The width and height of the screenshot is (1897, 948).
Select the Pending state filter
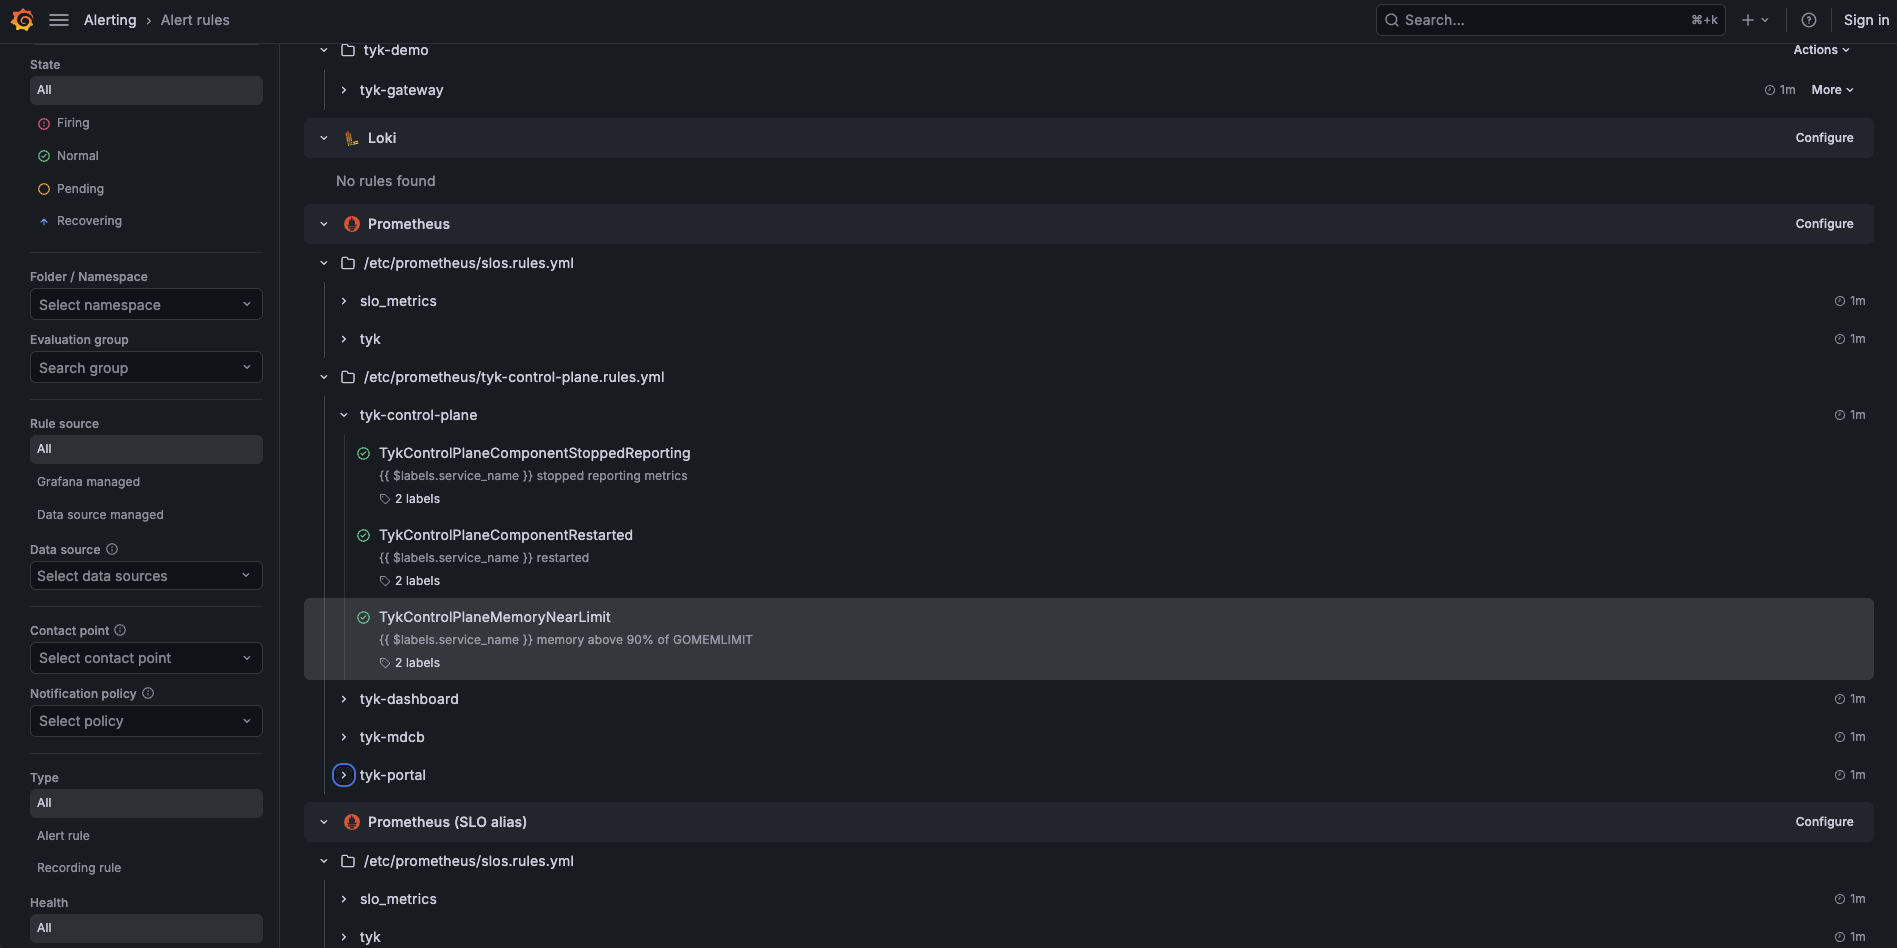[x=146, y=189]
